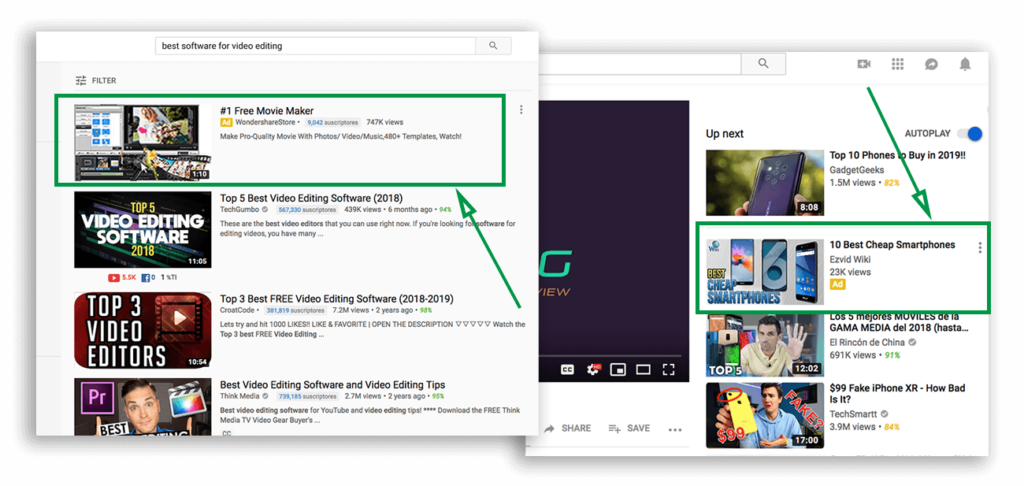Open the messages bubble icon
Screen dimensions: 1024x486
pos(931,64)
